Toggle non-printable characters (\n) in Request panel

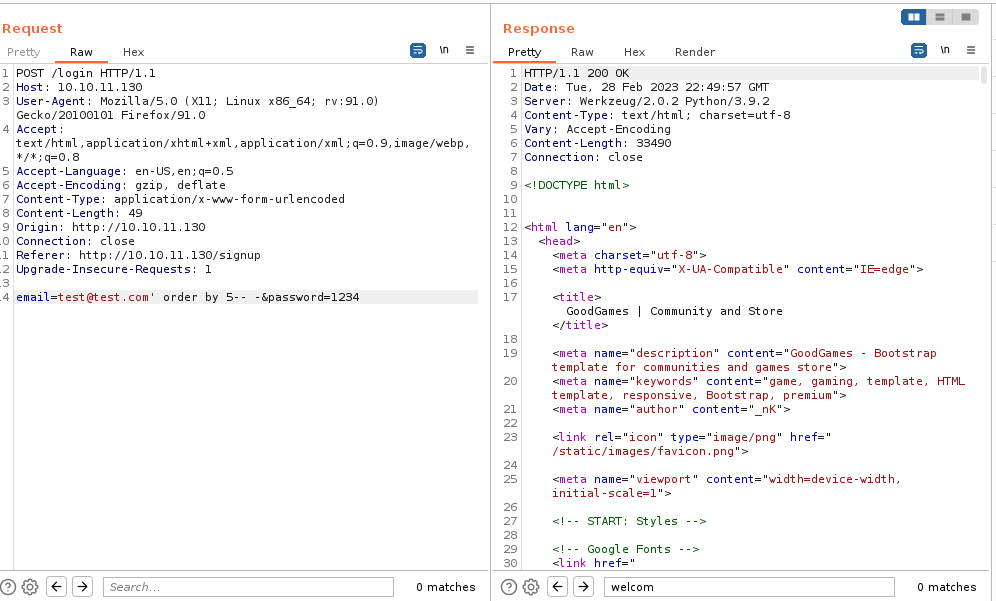pyautogui.click(x=444, y=50)
